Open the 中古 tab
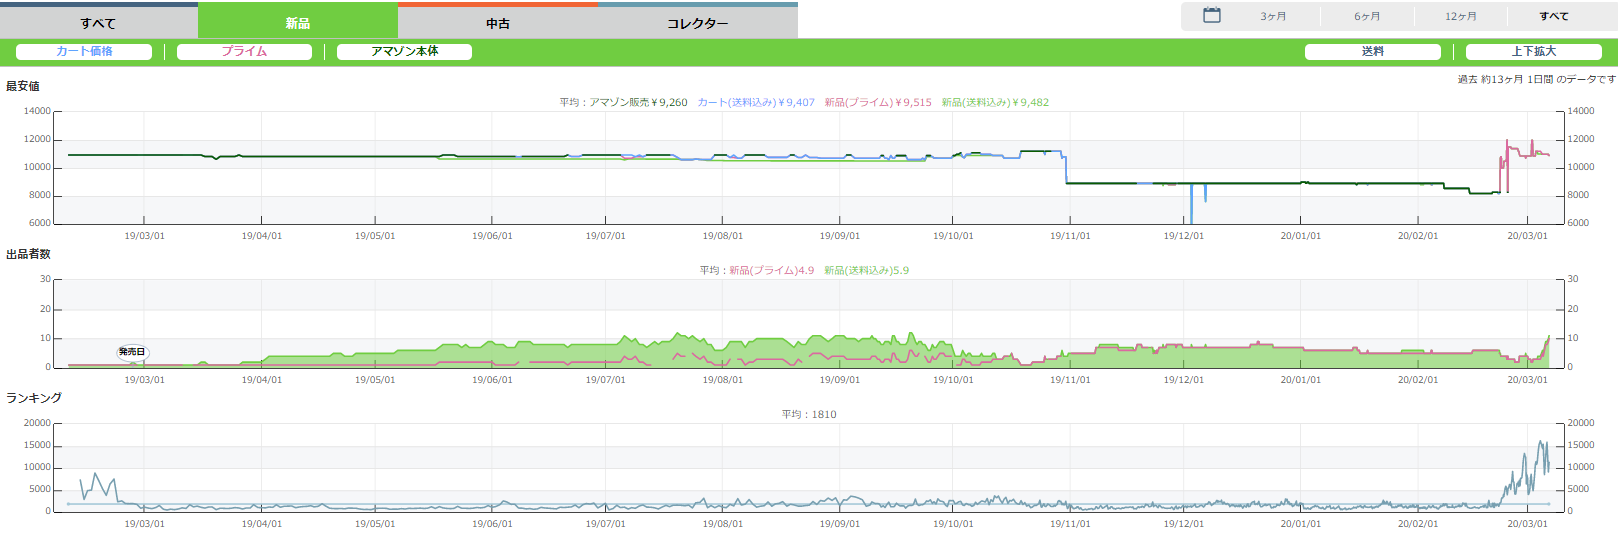This screenshot has height=535, width=1618. pos(498,23)
